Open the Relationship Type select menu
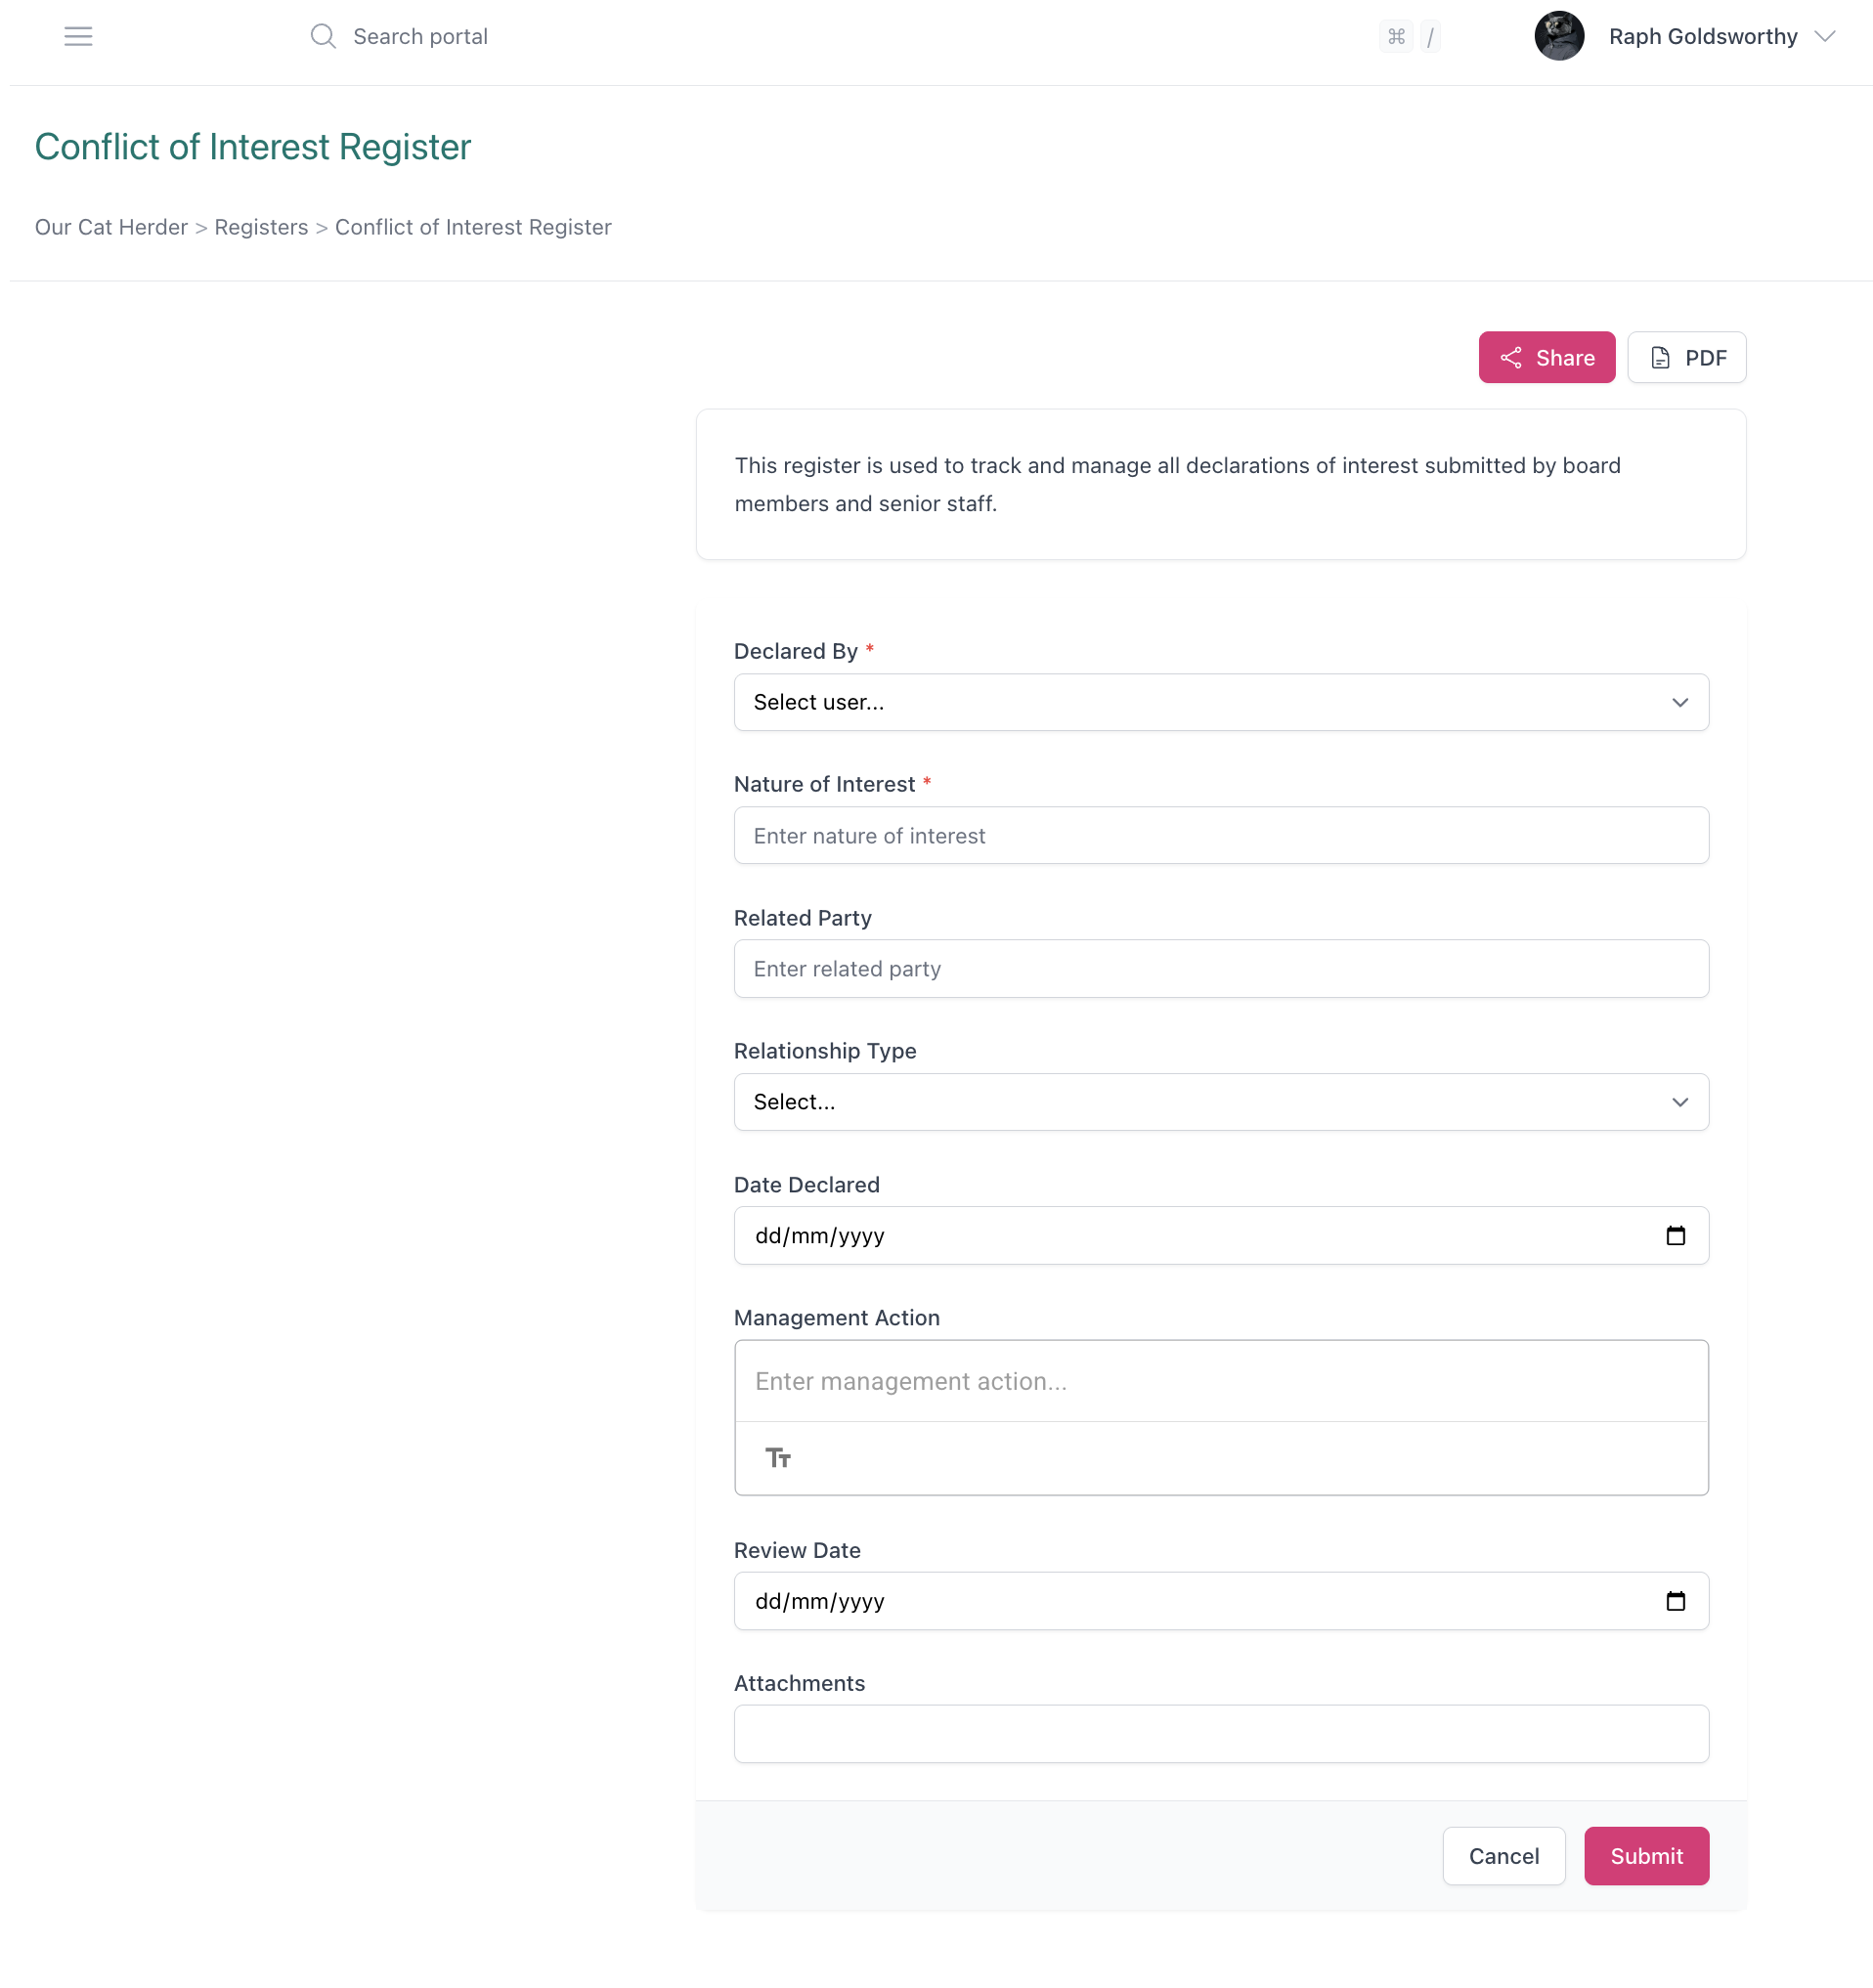Image resolution: width=1873 pixels, height=1988 pixels. tap(1220, 1102)
